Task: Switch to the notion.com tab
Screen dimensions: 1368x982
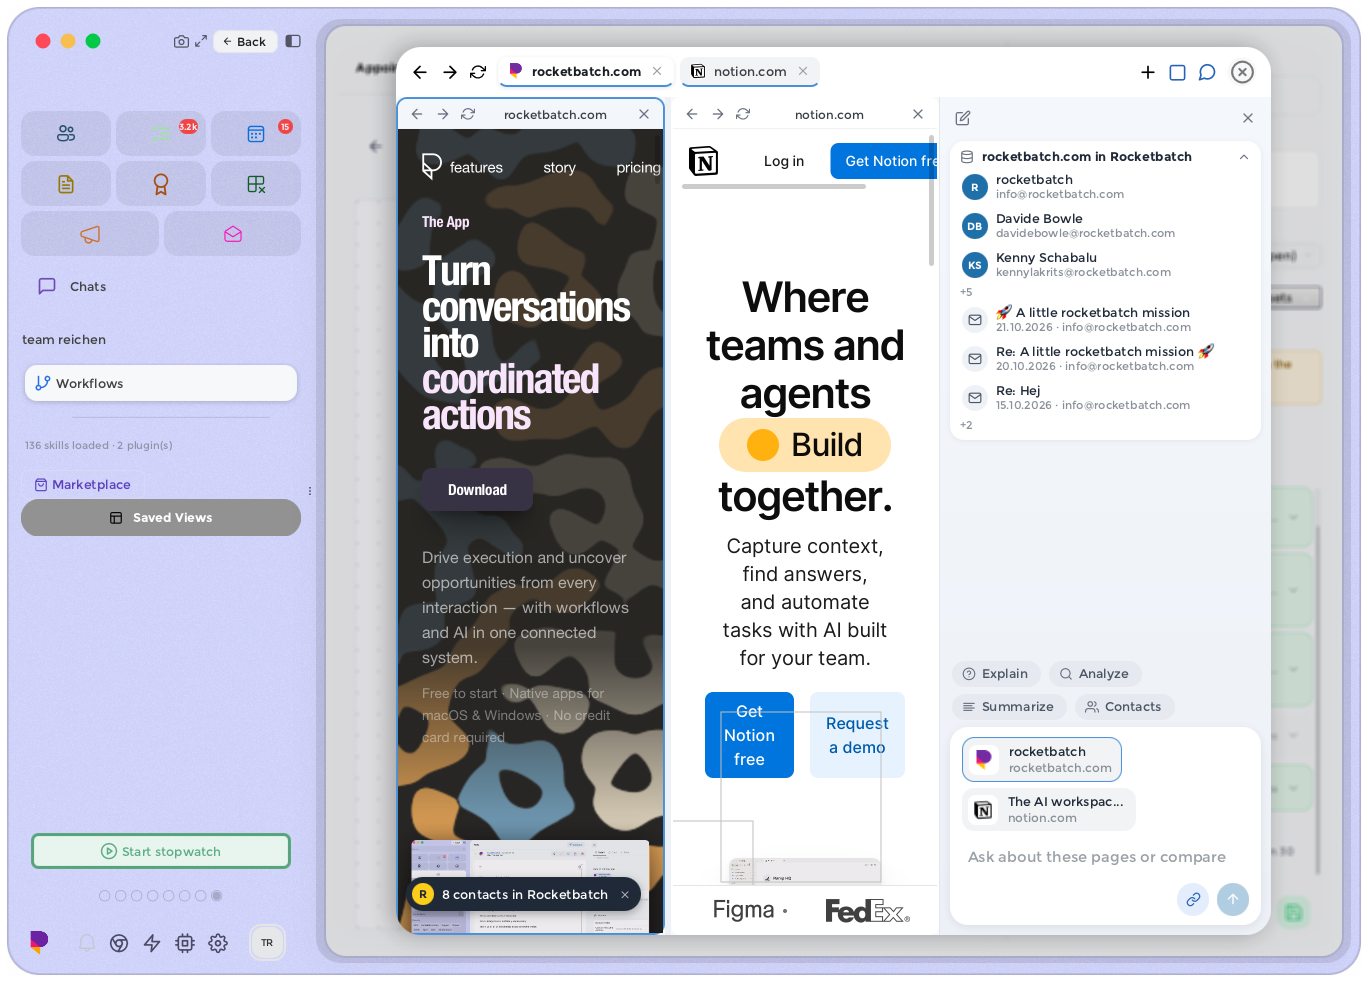Action: coord(750,71)
